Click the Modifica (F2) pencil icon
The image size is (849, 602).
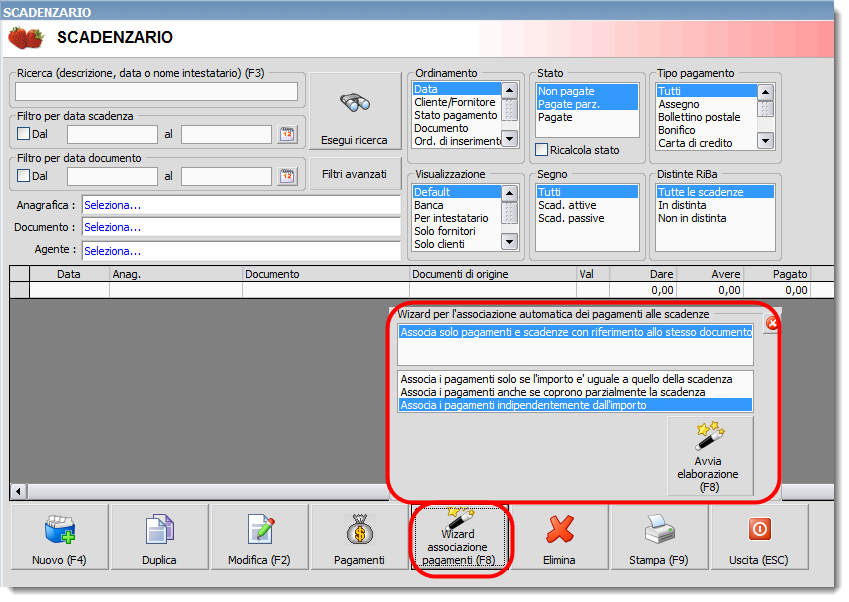pos(260,529)
